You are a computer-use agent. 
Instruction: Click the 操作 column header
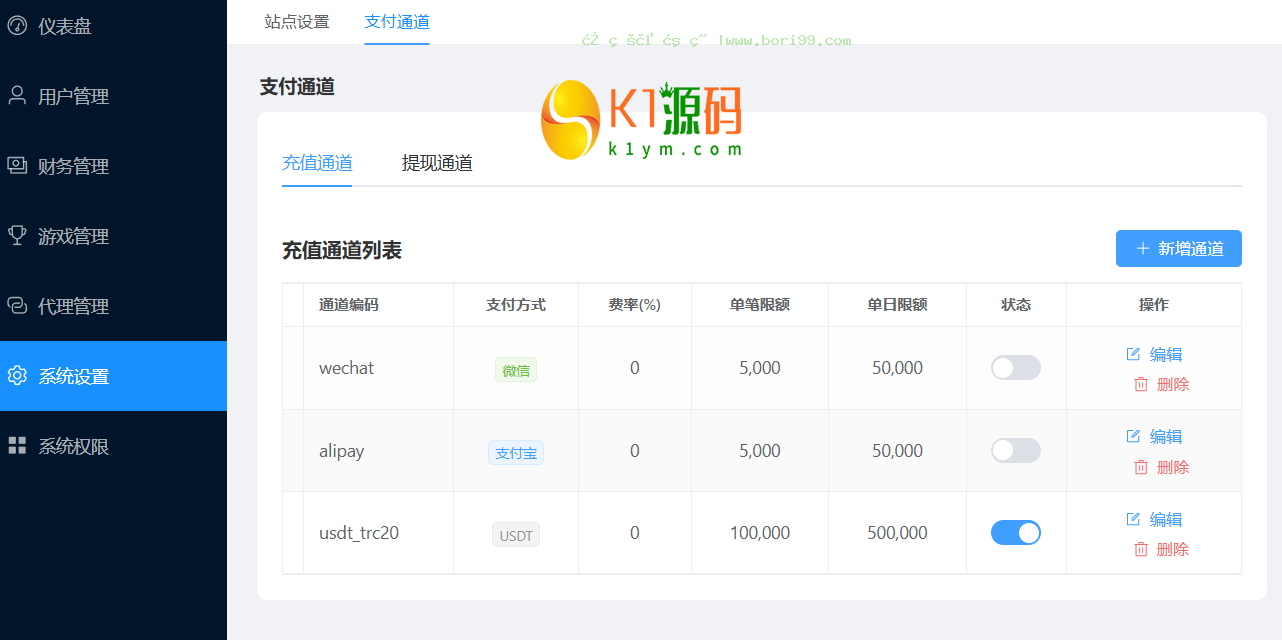pos(1154,305)
